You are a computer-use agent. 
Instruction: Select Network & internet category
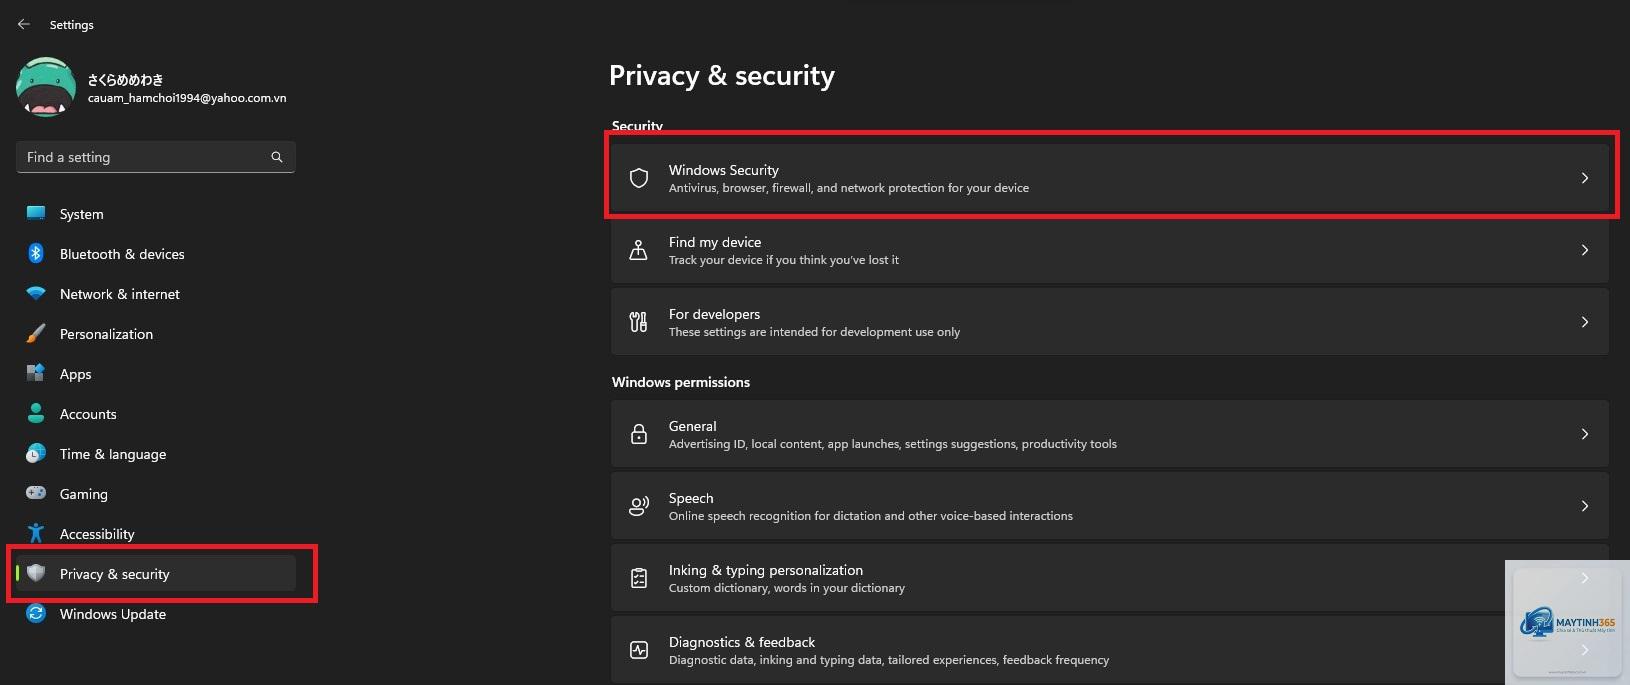tap(156, 293)
